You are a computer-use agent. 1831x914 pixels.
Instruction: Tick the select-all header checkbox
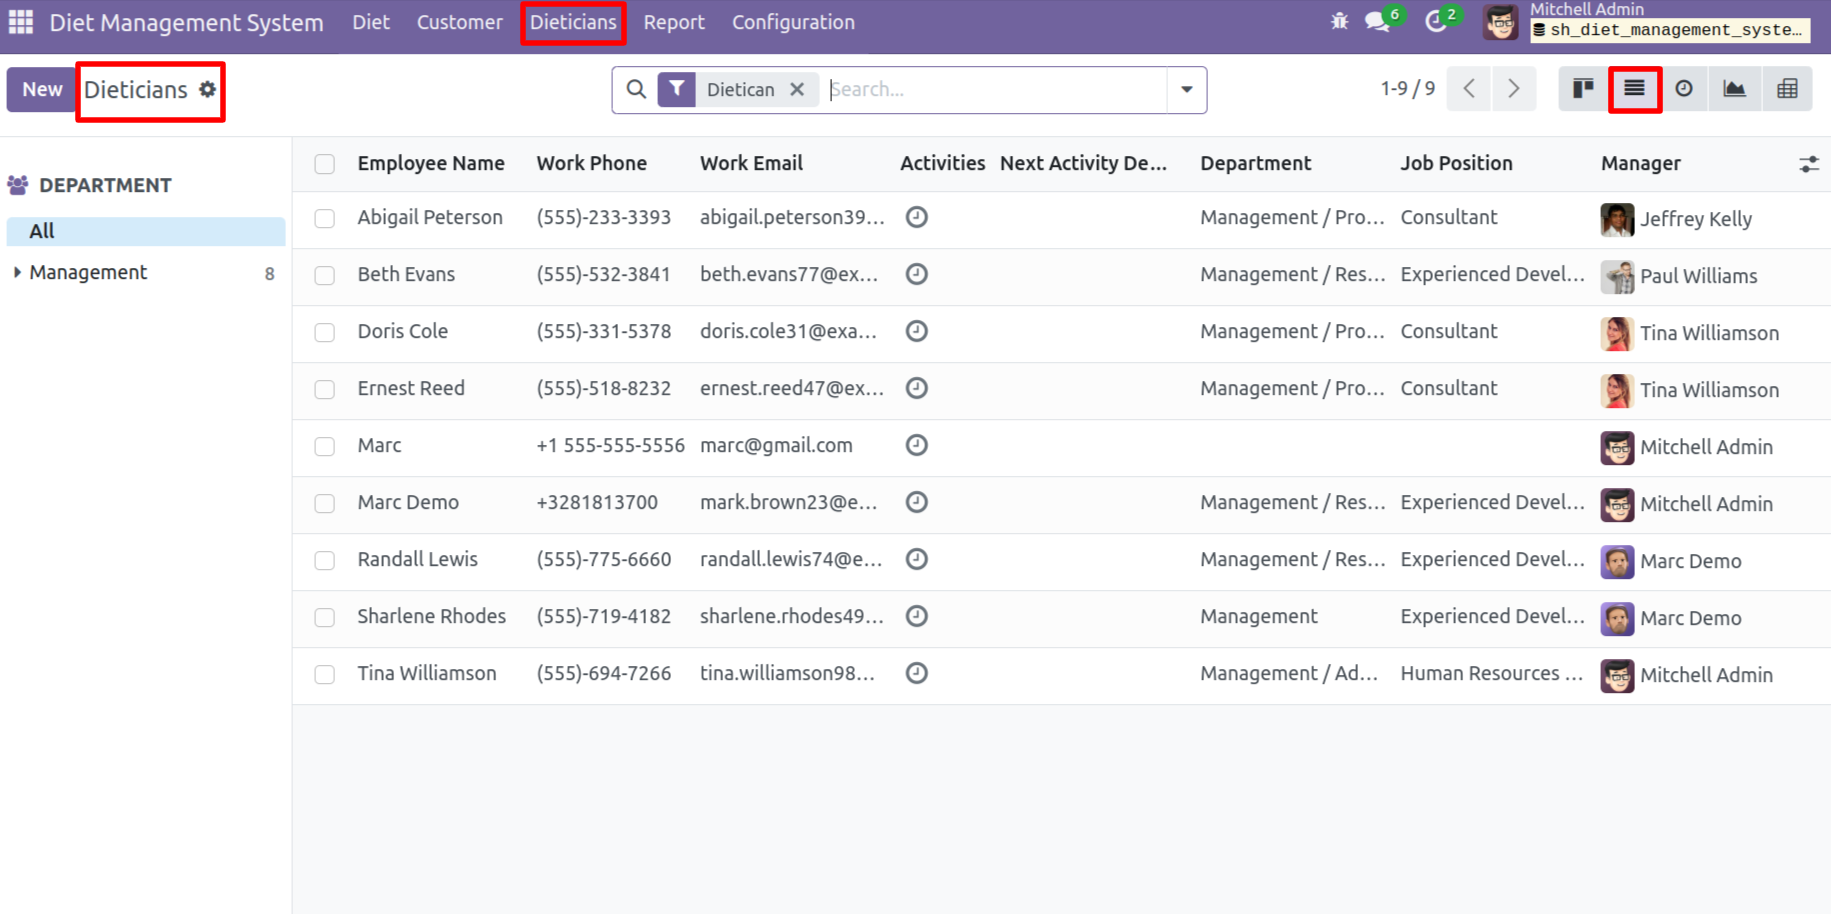click(x=325, y=164)
